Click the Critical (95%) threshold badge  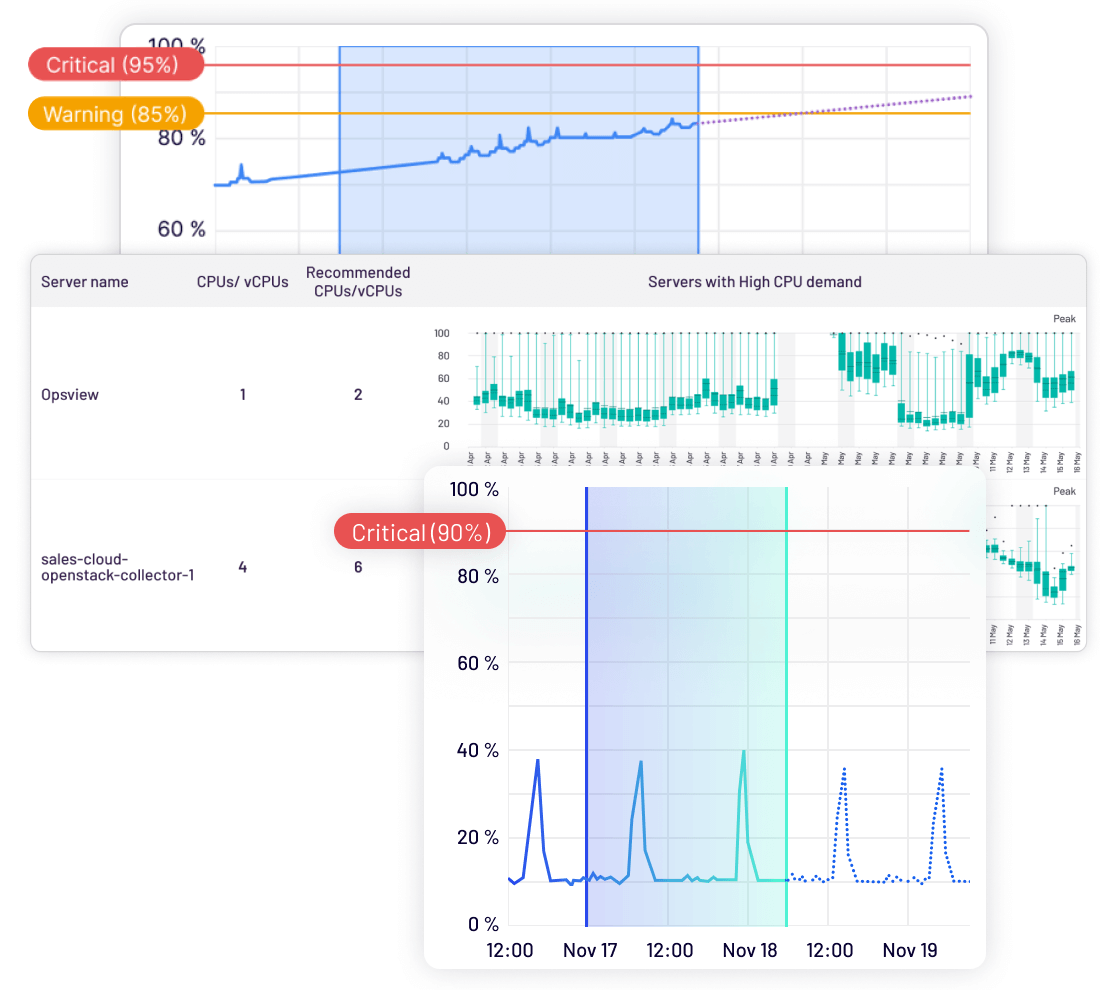115,64
